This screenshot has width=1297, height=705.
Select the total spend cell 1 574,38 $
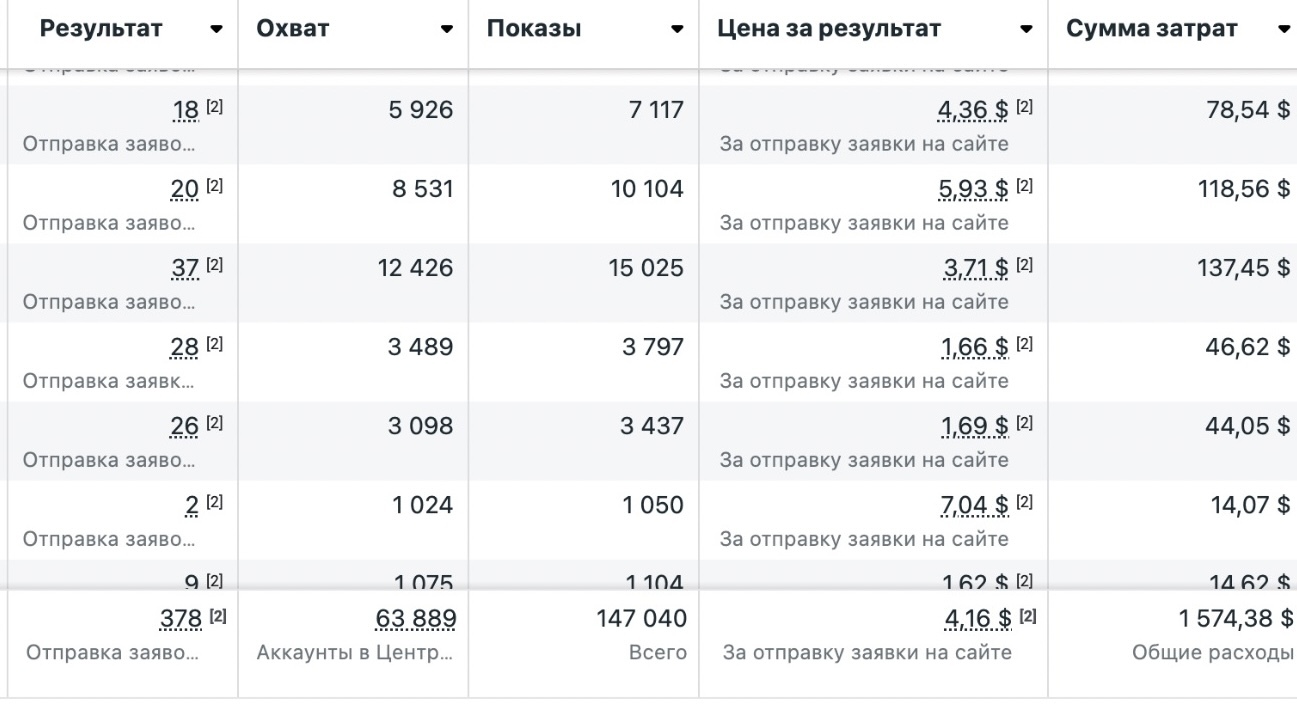[1235, 620]
